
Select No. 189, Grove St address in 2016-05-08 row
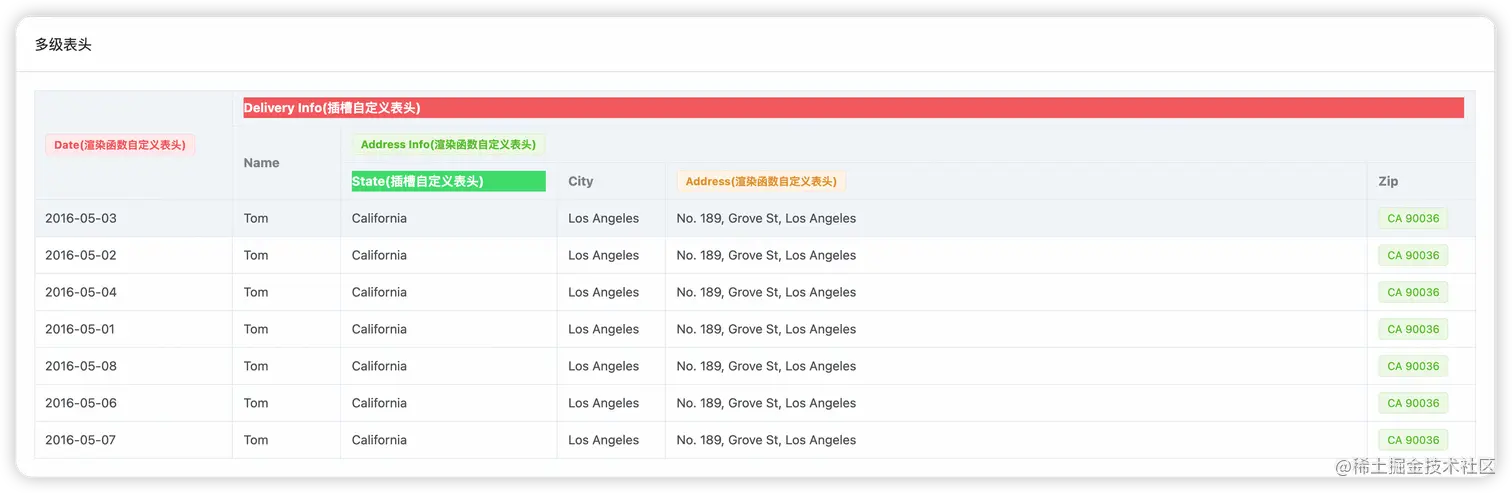point(766,366)
